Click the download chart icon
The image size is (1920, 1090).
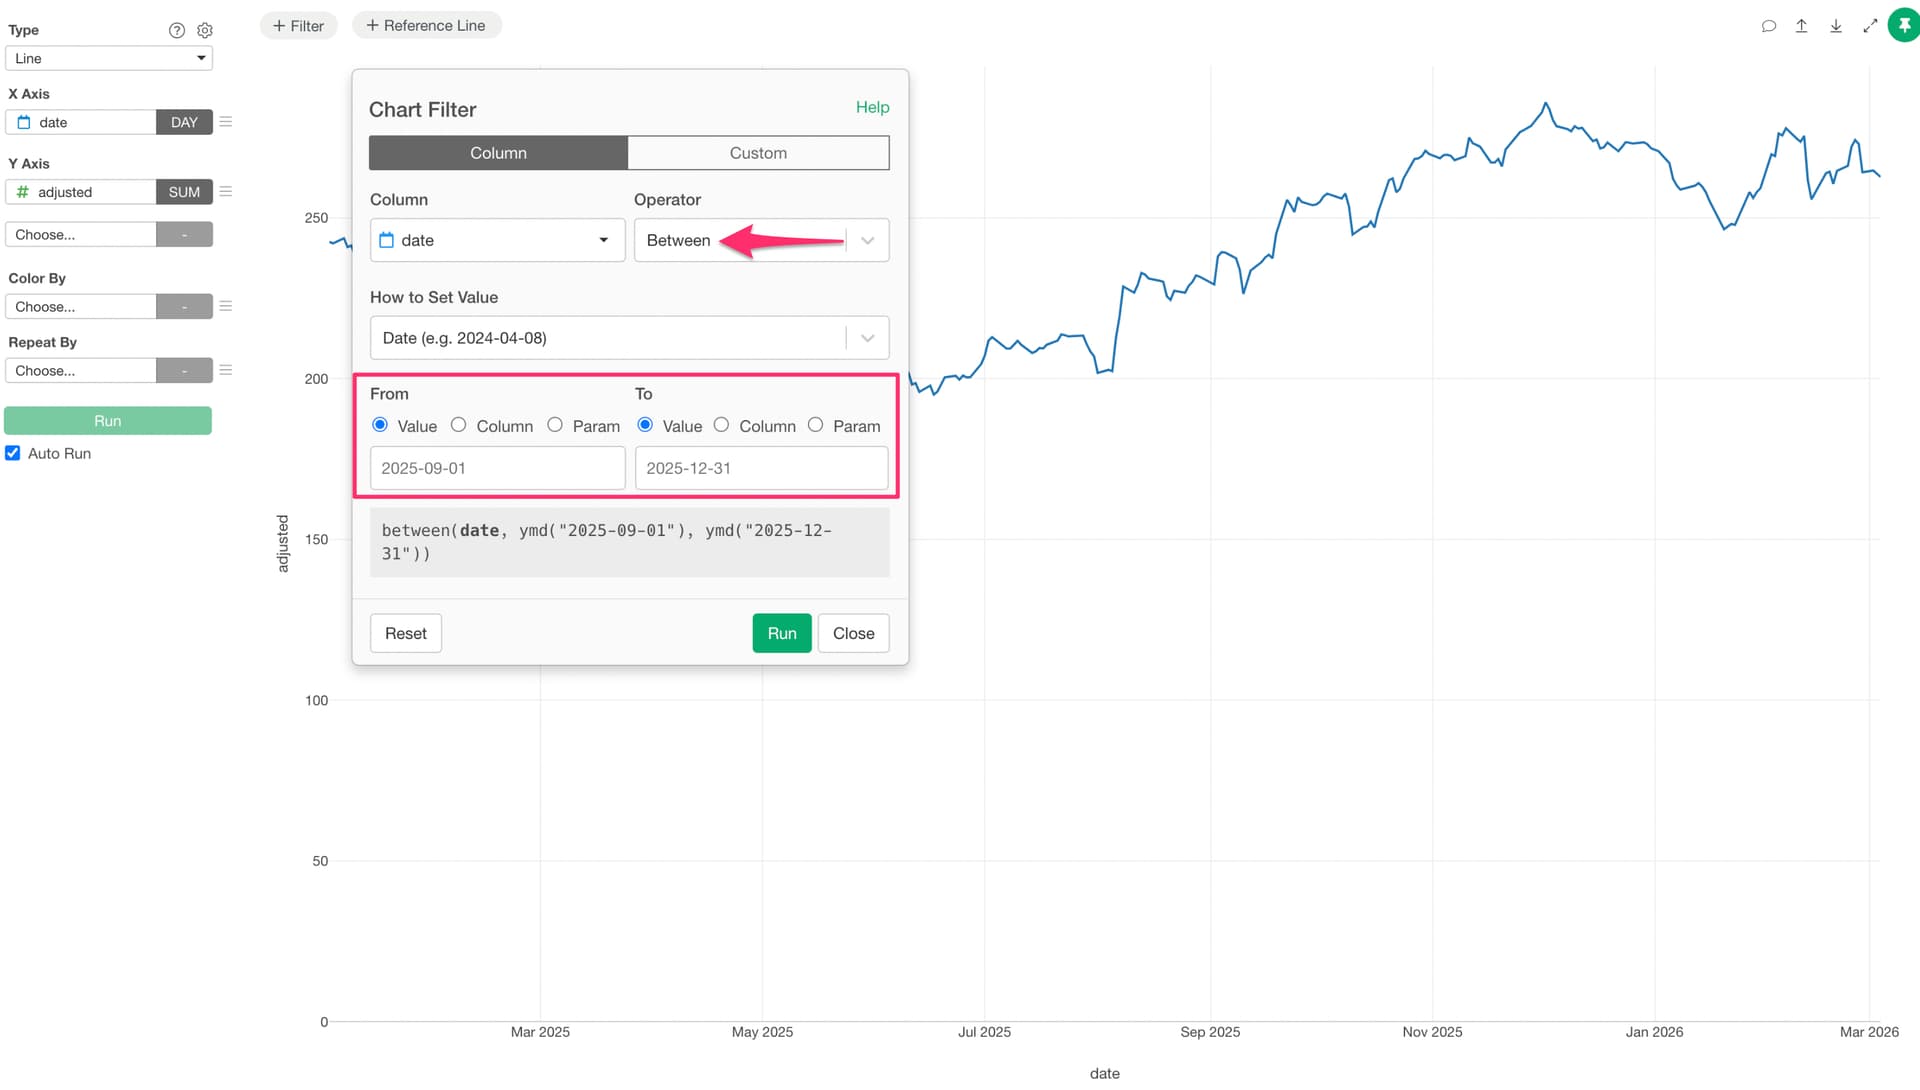coord(1836,26)
